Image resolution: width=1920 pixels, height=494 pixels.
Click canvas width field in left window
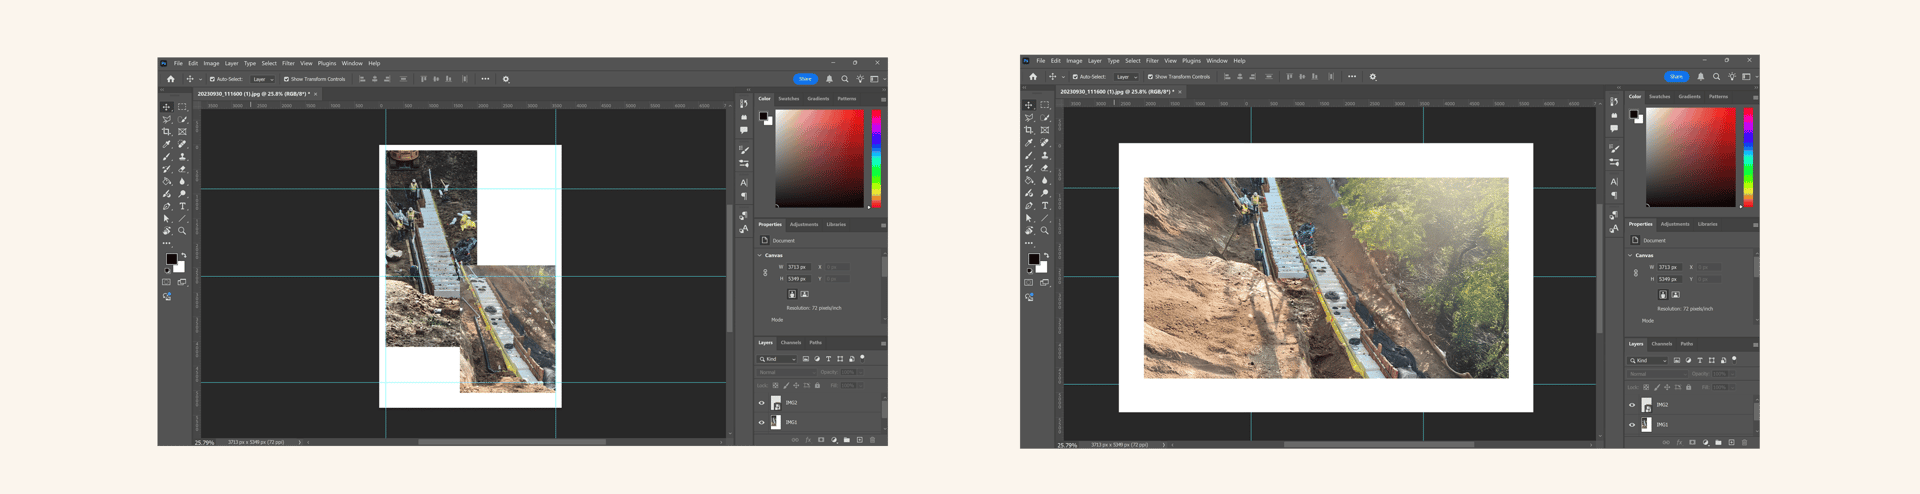tap(799, 267)
